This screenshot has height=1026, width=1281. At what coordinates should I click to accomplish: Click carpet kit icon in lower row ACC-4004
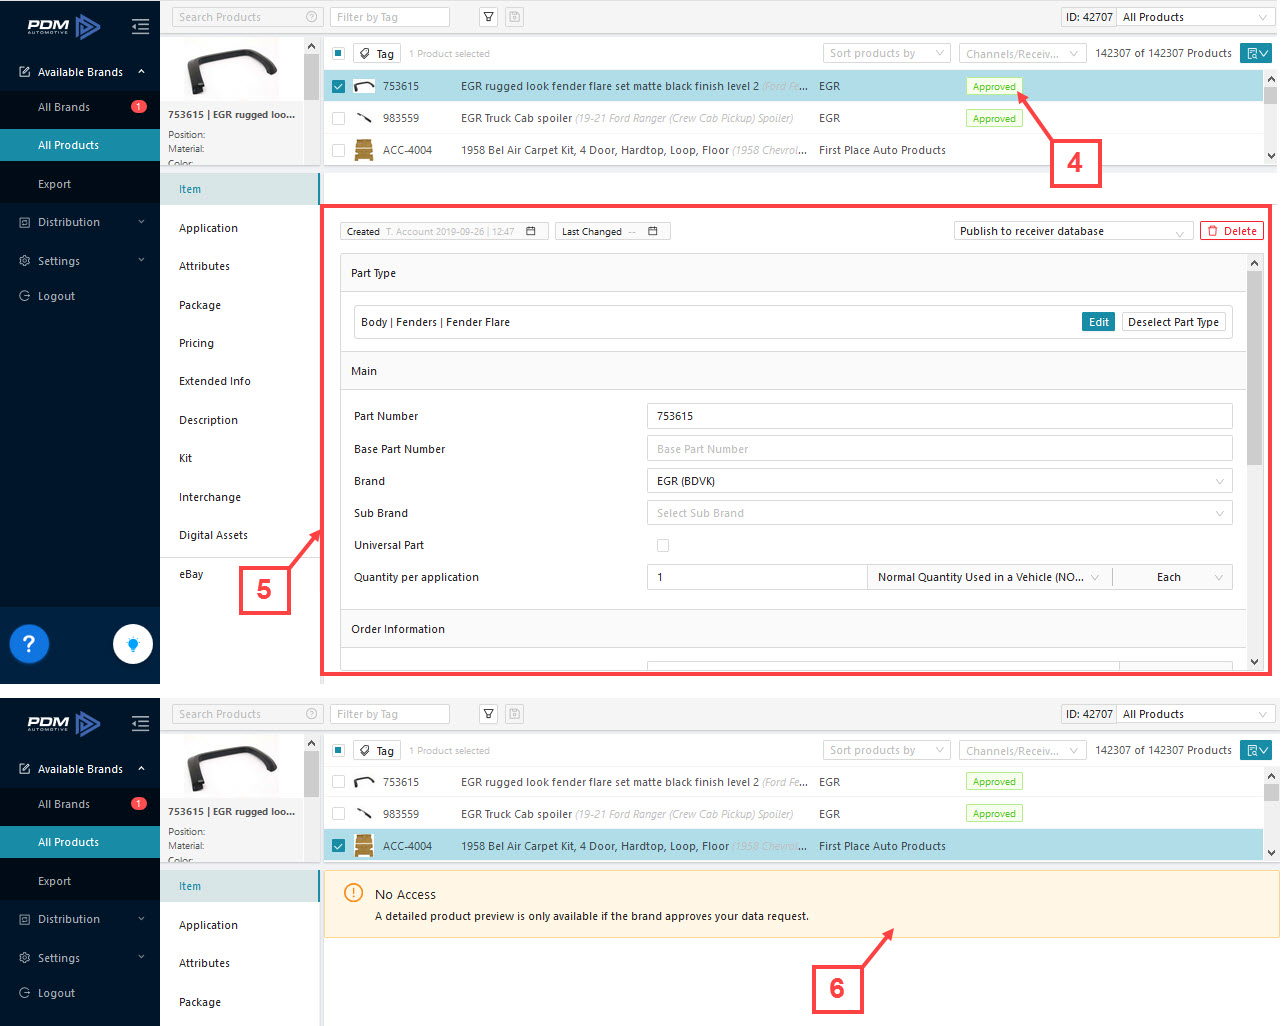pos(364,846)
